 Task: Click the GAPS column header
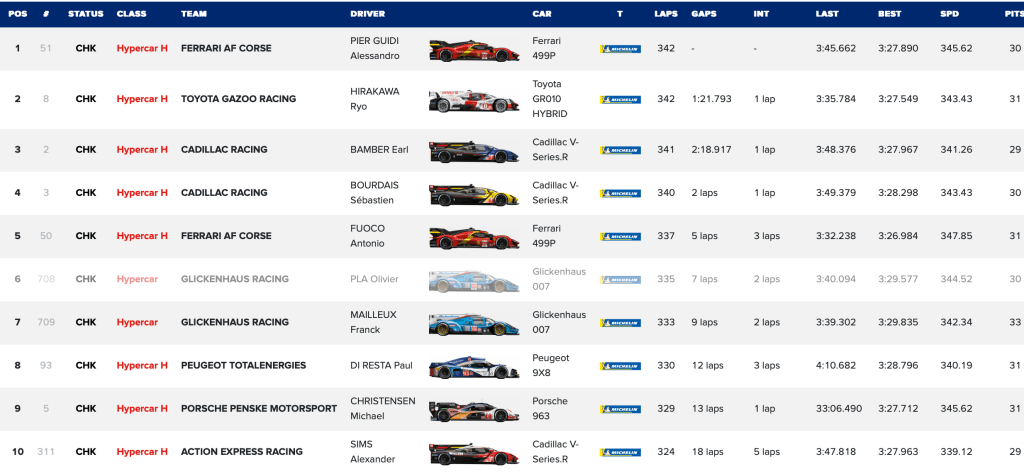[x=704, y=14]
